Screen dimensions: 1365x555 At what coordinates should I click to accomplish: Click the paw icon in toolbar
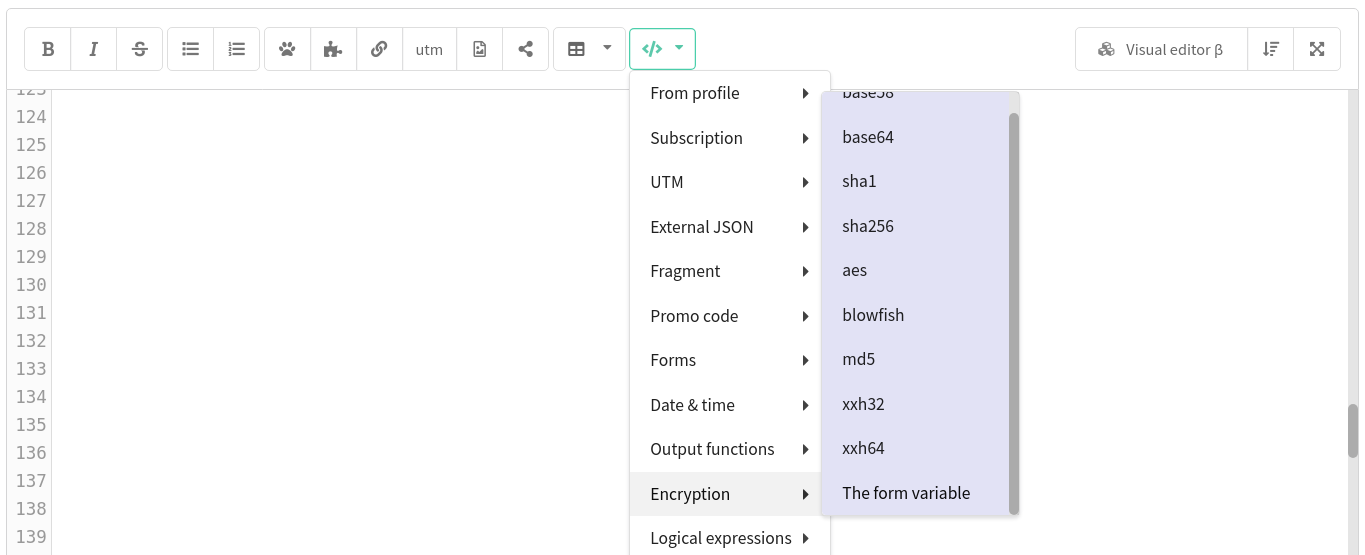click(x=288, y=49)
